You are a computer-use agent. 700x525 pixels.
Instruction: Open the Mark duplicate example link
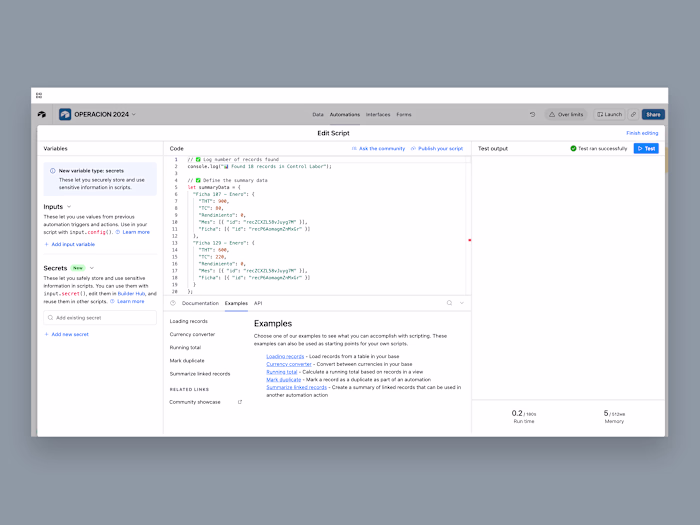coord(283,379)
